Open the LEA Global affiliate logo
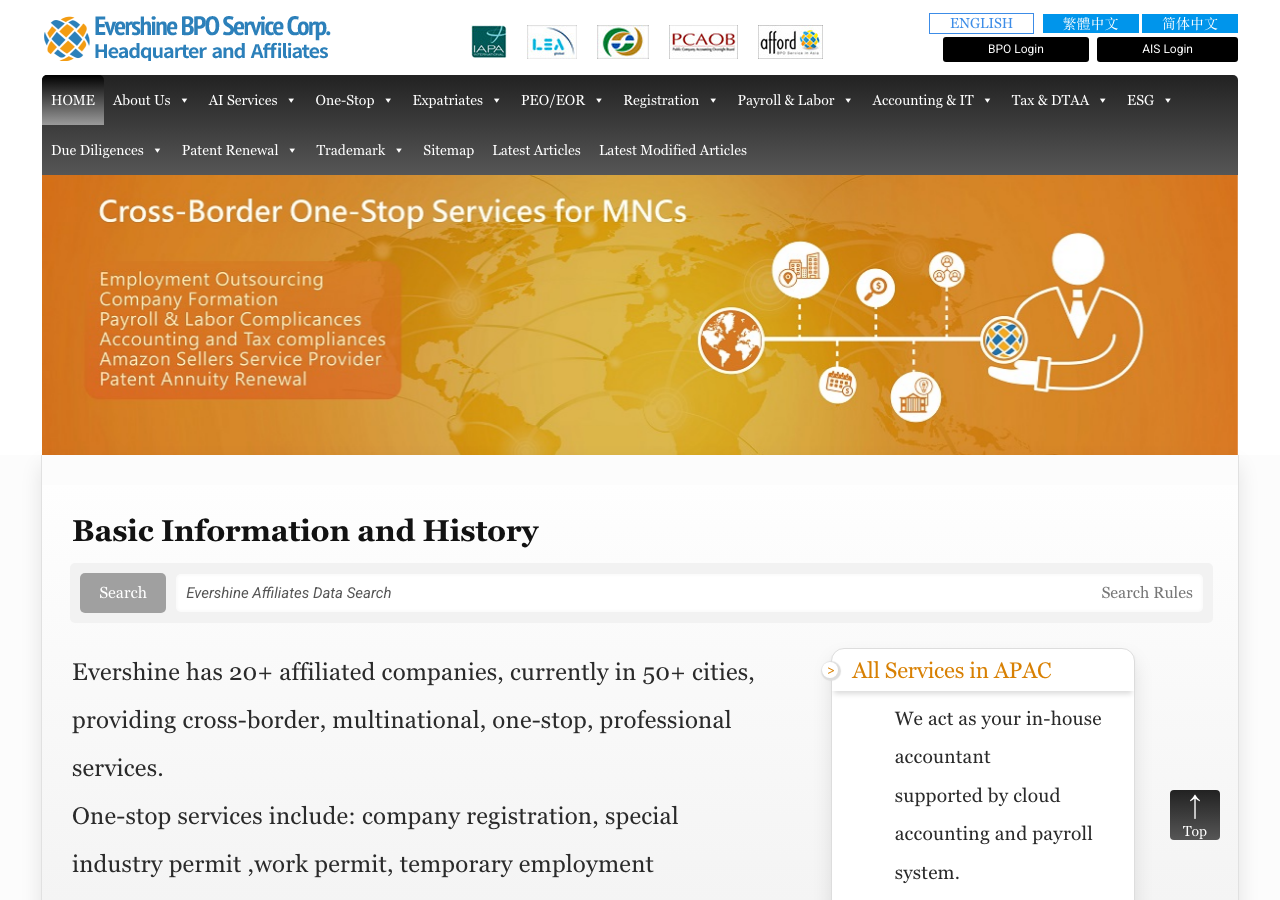The width and height of the screenshot is (1280, 900). (x=552, y=42)
